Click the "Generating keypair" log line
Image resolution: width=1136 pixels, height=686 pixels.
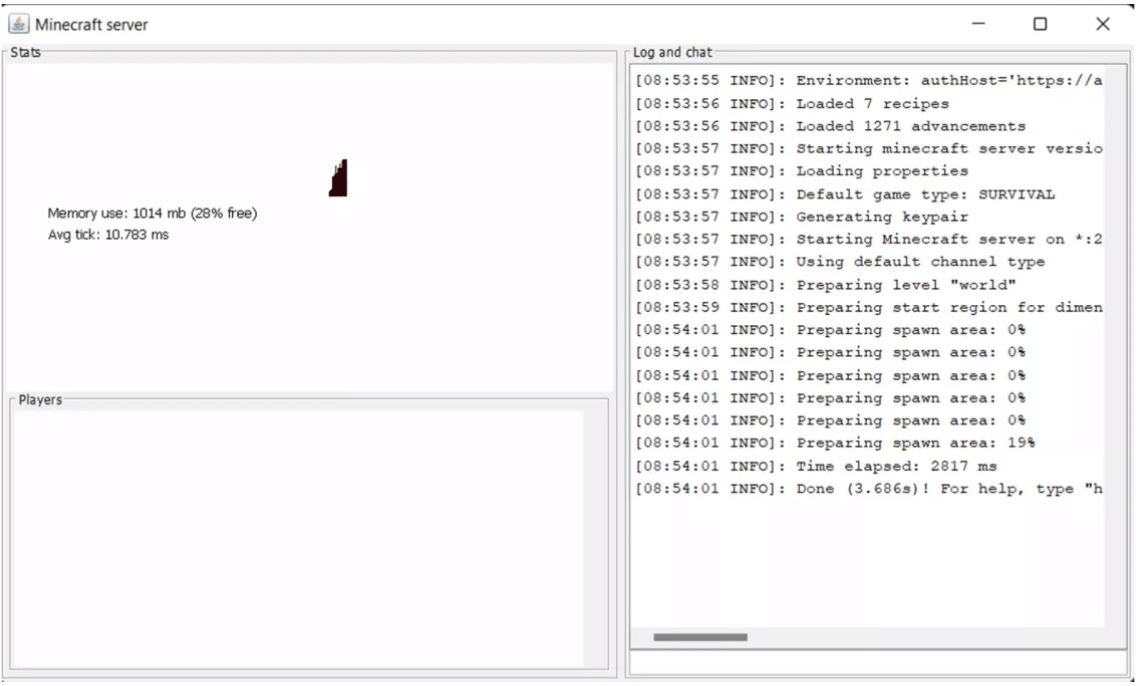click(802, 217)
